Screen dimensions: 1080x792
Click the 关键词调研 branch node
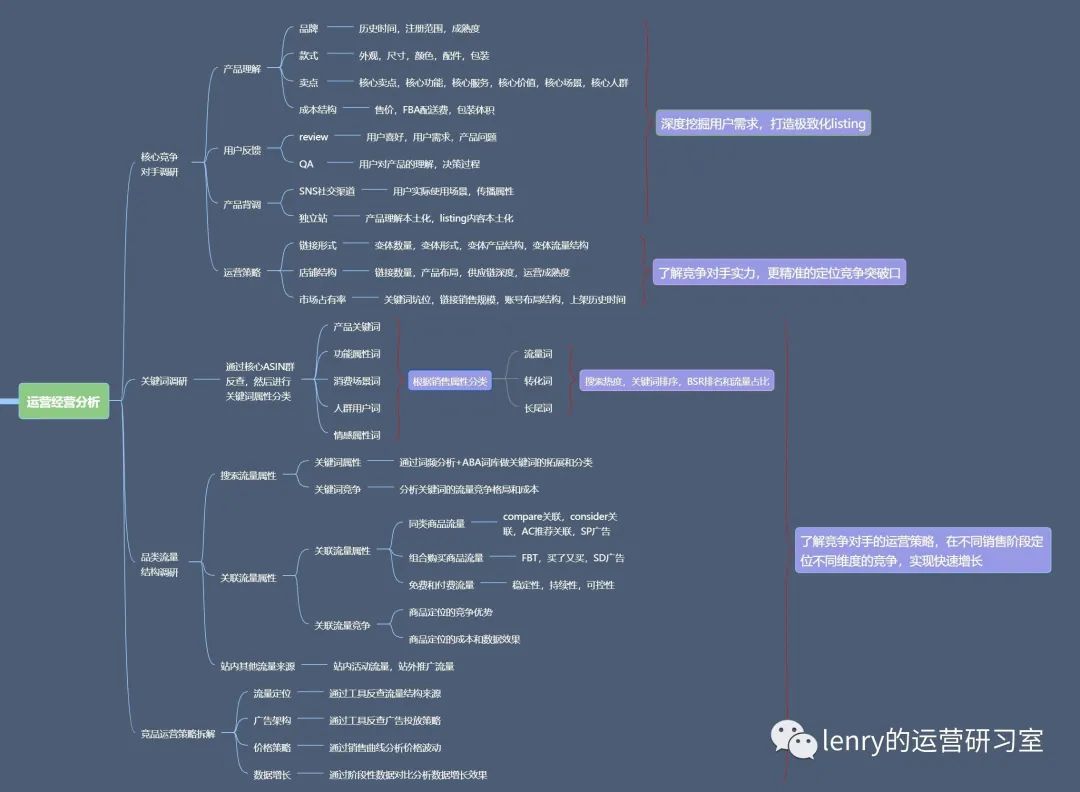click(x=164, y=381)
